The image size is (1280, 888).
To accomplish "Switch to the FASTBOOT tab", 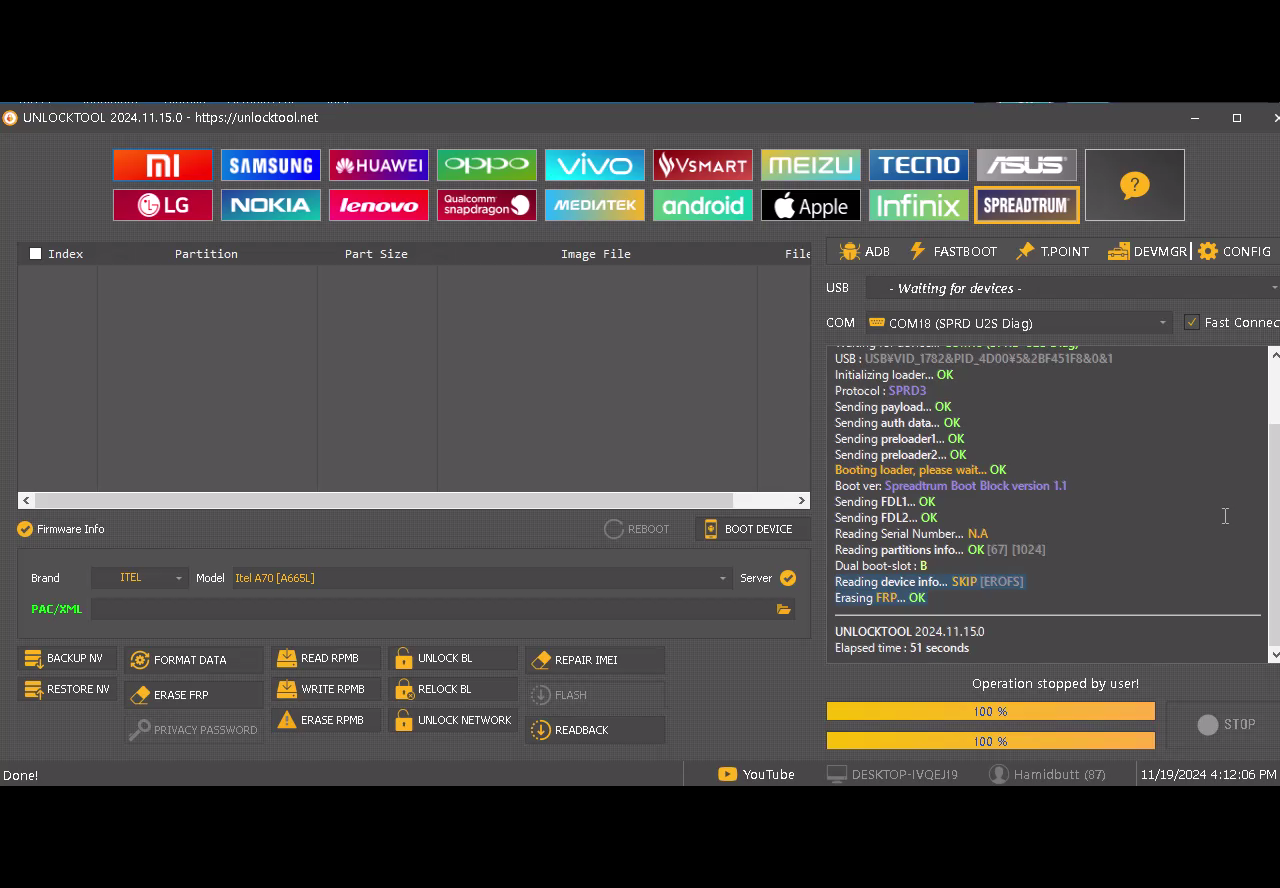I will 952,251.
